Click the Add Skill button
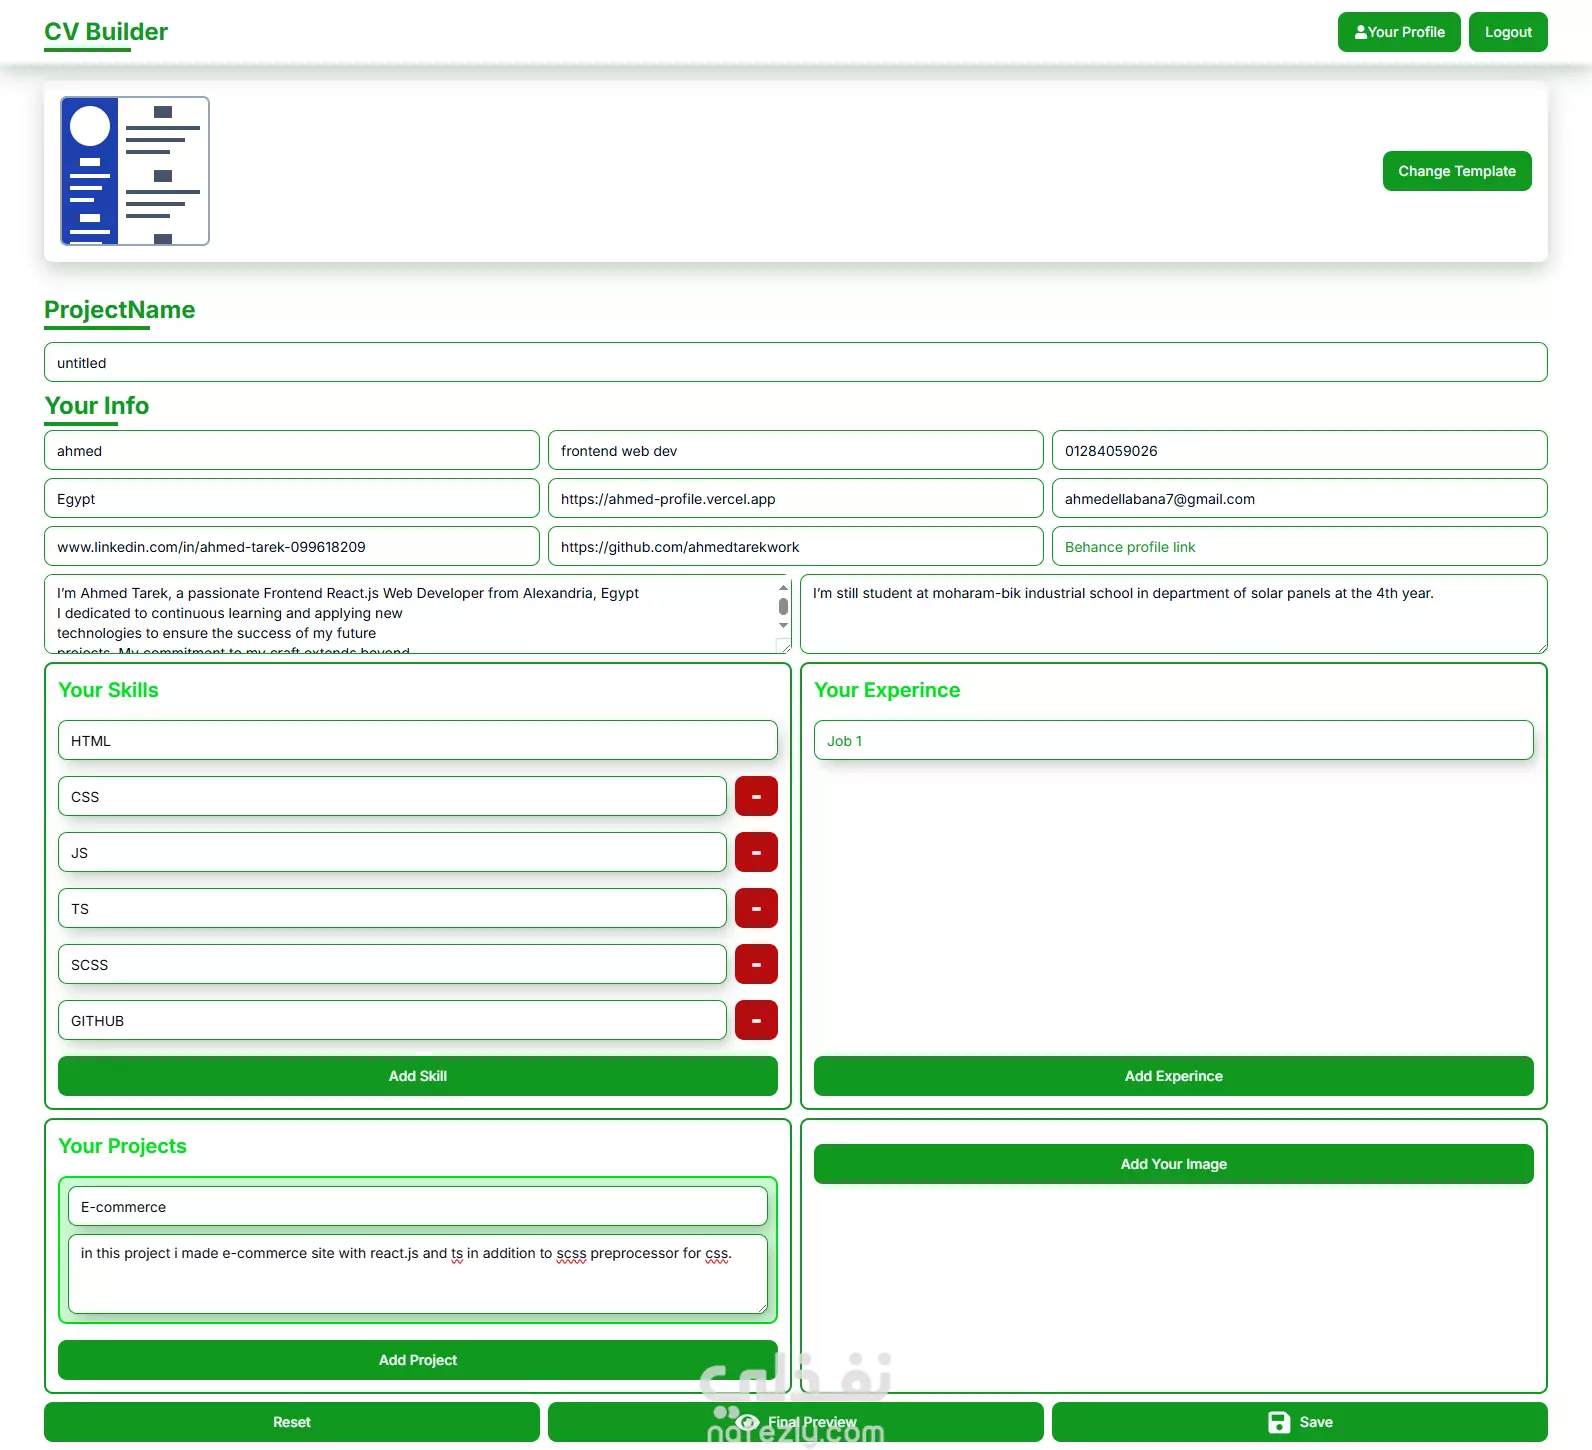The height and width of the screenshot is (1450, 1592). point(418,1076)
